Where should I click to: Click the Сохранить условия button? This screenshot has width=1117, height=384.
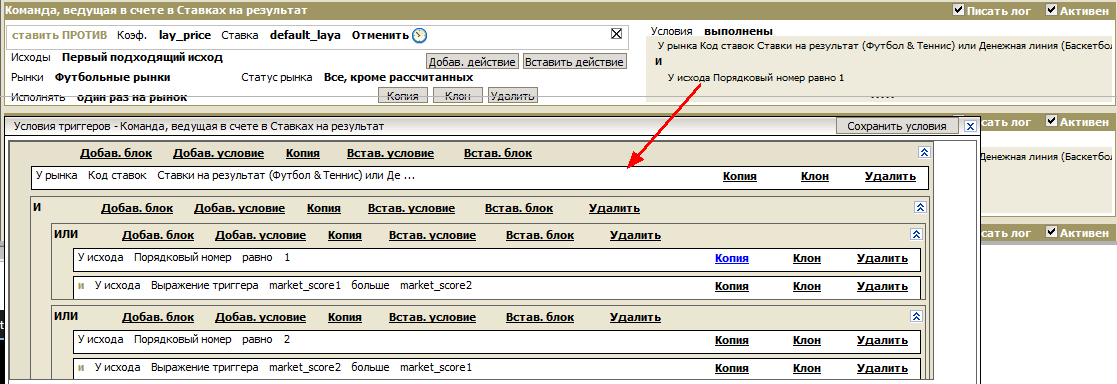pyautogui.click(x=896, y=126)
